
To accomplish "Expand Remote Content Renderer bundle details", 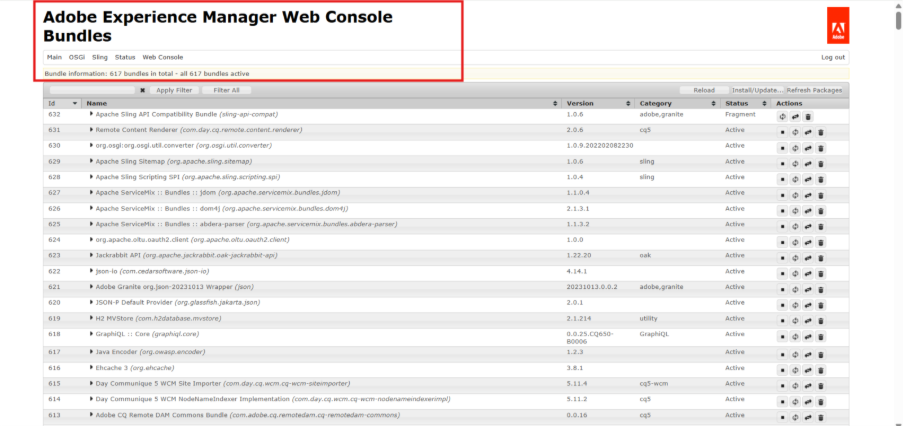I will point(91,130).
